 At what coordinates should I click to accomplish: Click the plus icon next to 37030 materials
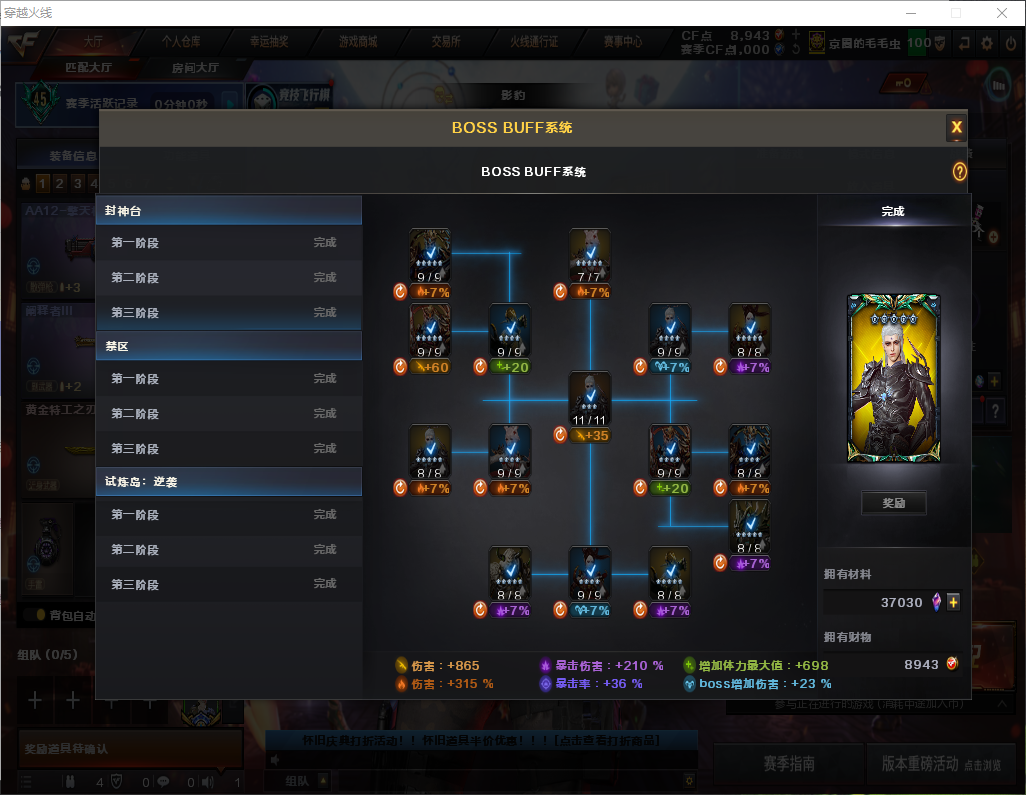[953, 602]
